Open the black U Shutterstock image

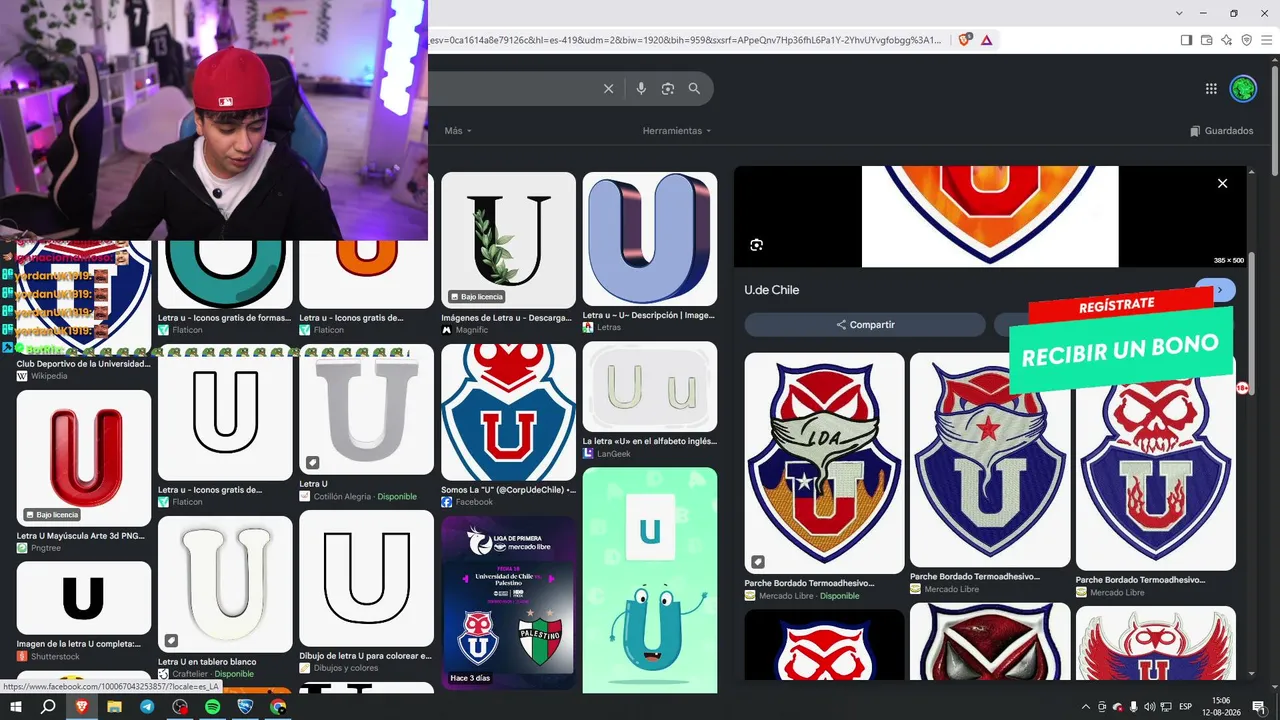coord(84,598)
